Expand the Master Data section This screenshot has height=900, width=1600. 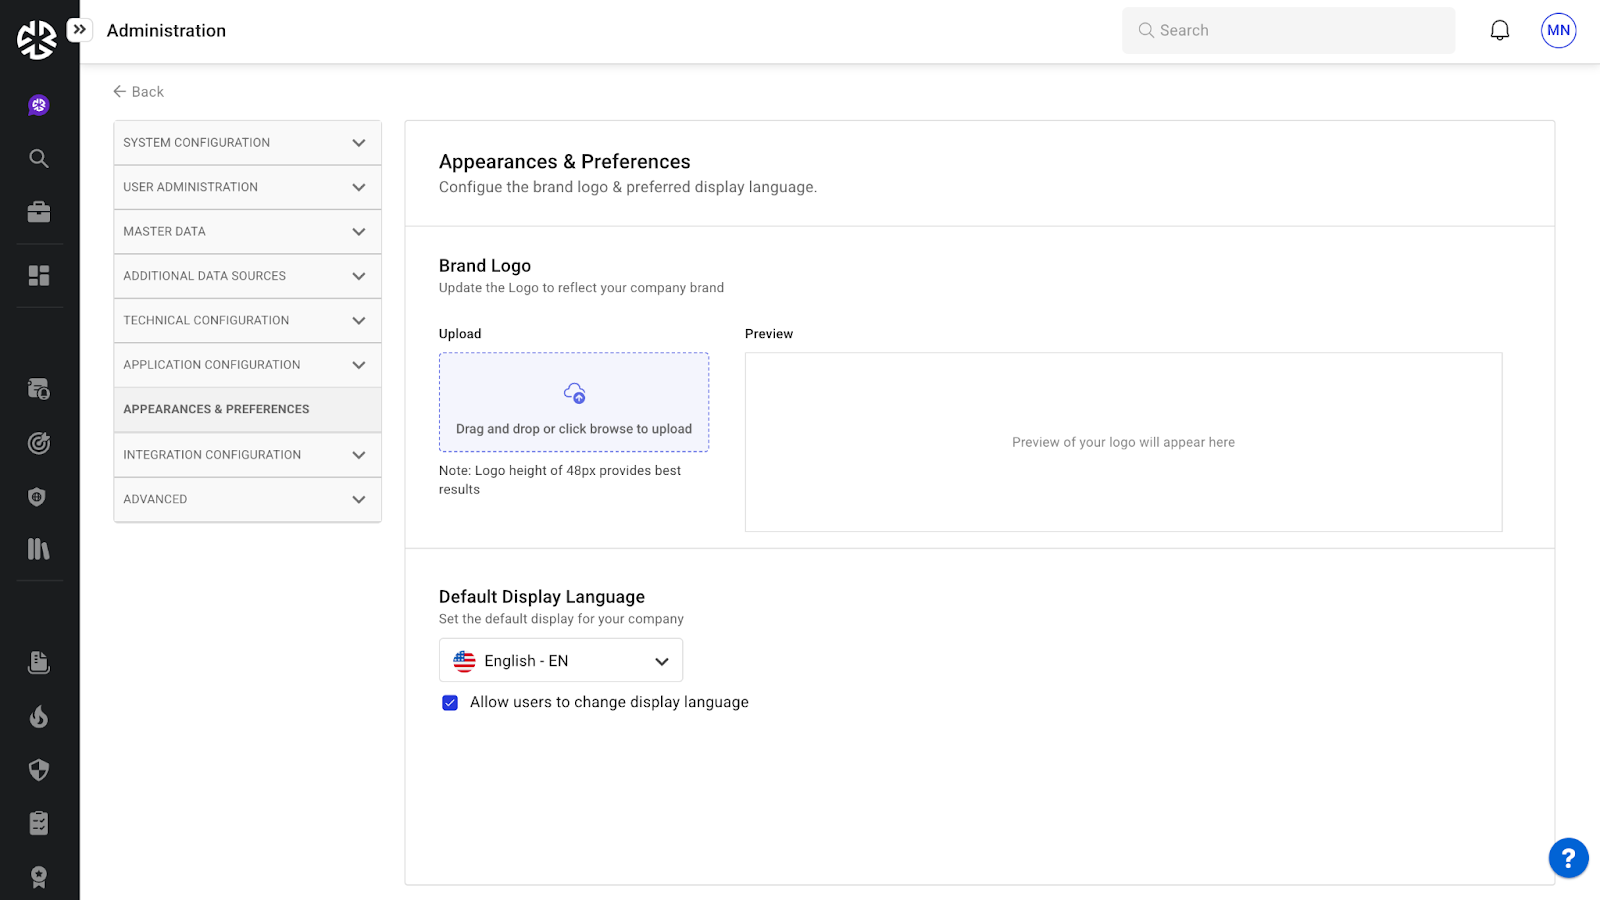[247, 232]
